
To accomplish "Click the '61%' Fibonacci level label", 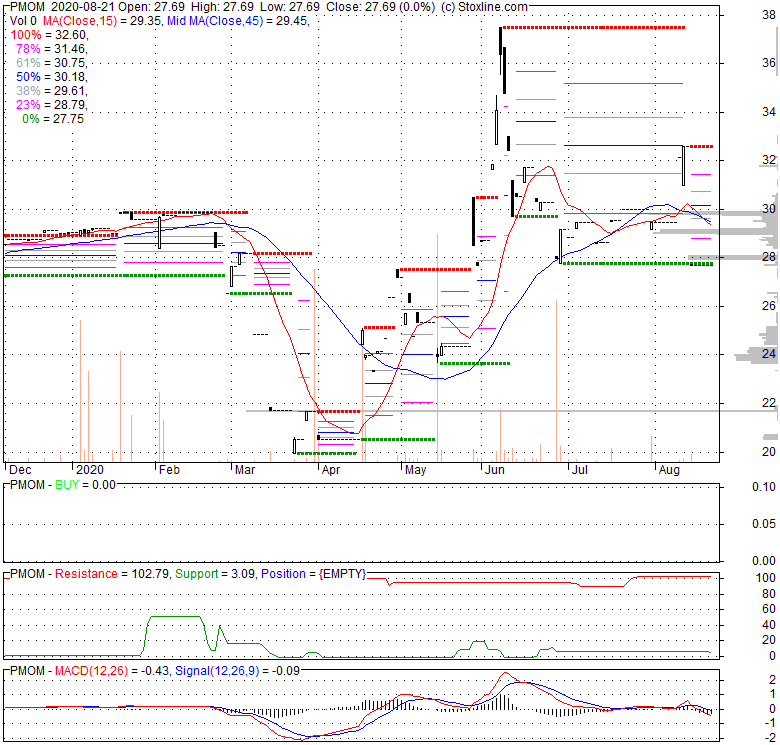I will point(28,63).
